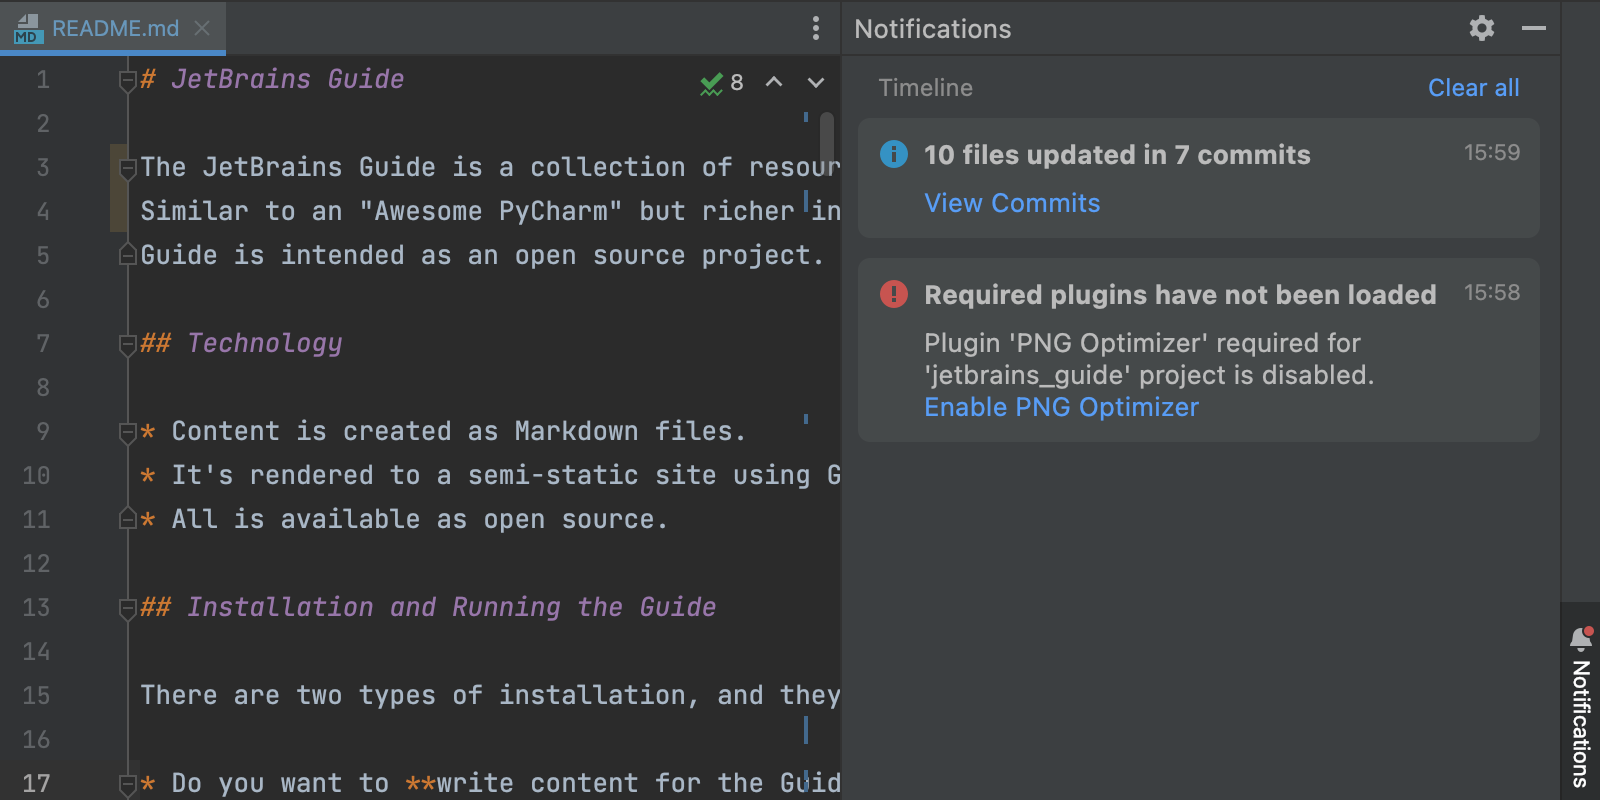Click the View Commits link

[x=1011, y=203]
